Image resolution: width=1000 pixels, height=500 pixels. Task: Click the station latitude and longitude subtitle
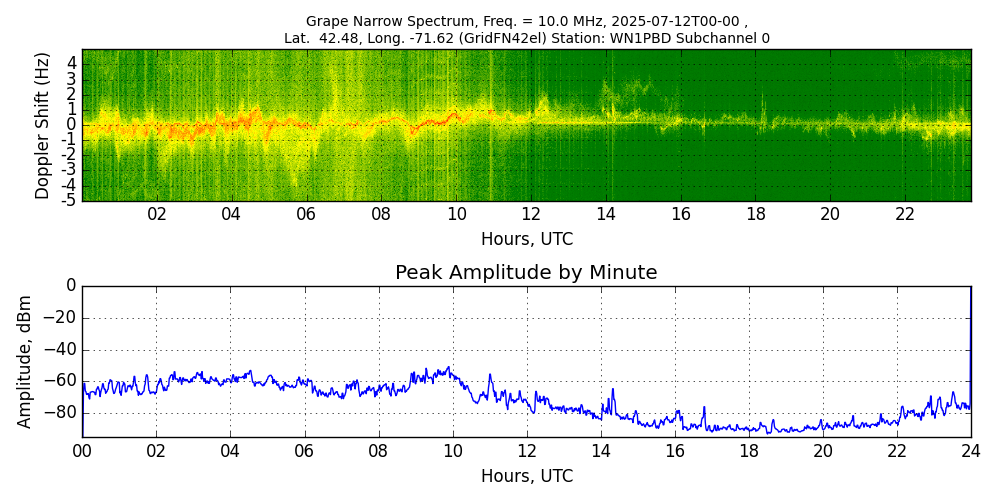(526, 38)
